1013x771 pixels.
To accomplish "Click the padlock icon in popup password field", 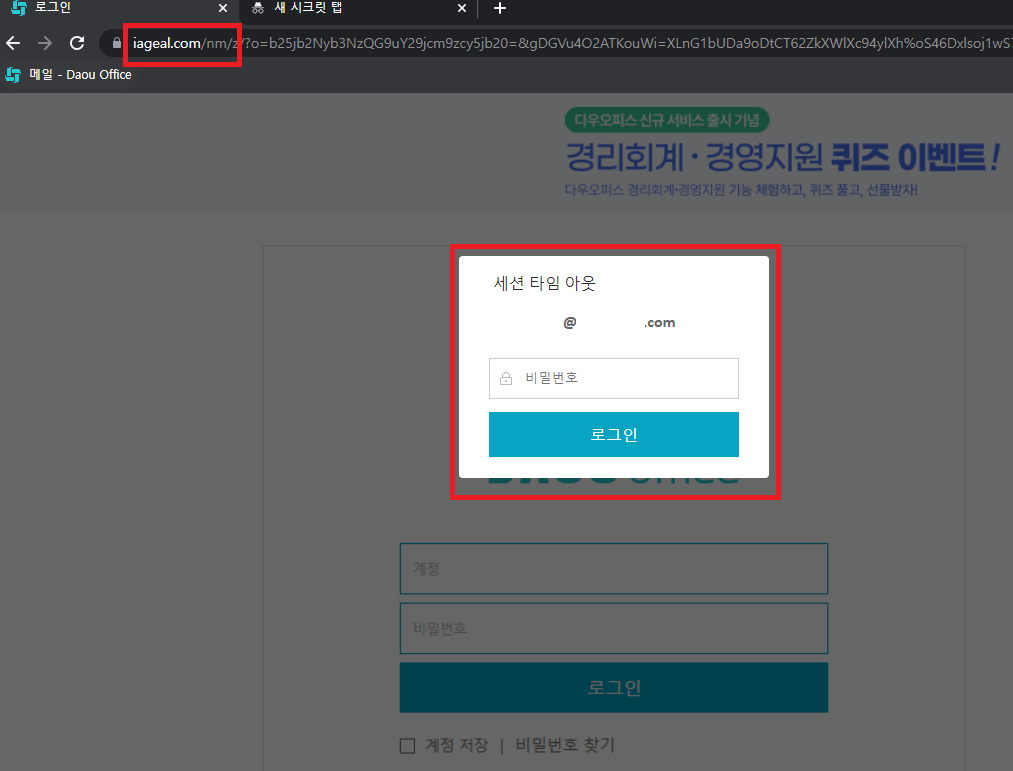I will 506,379.
